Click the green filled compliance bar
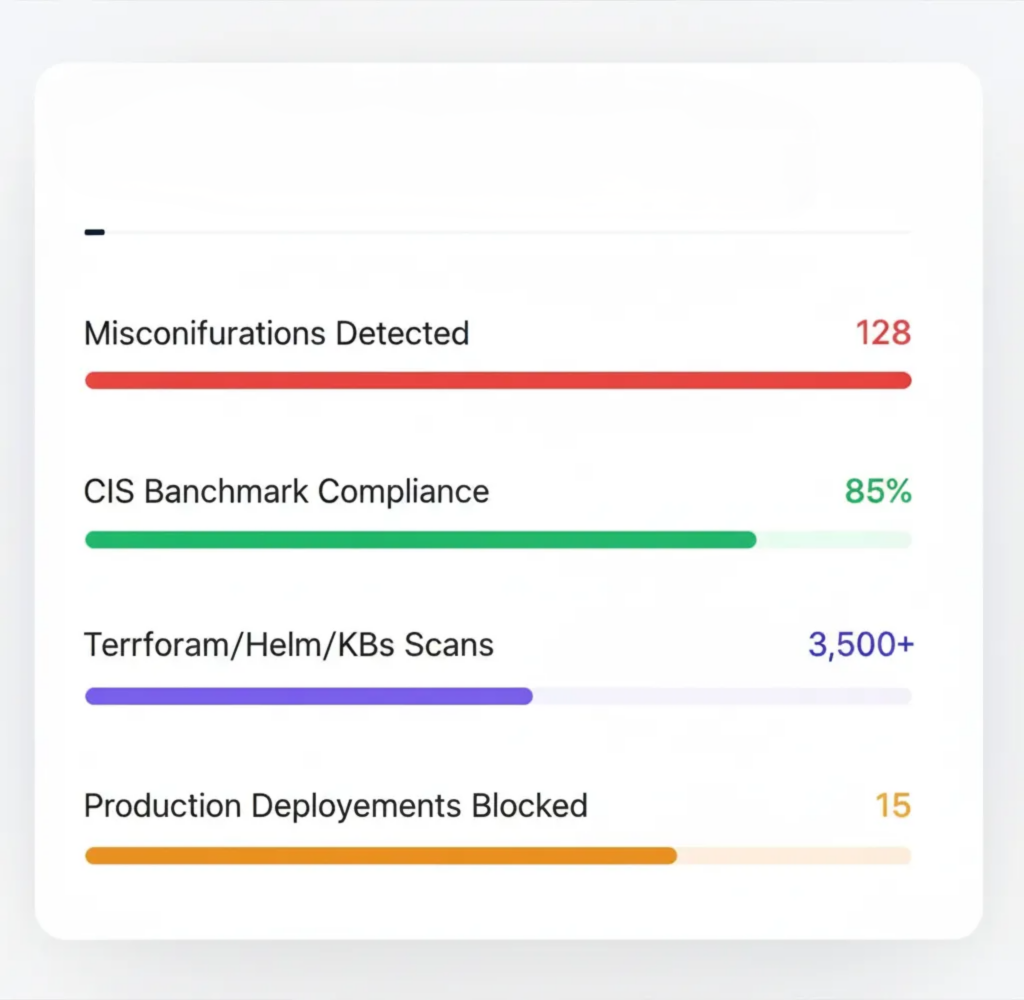 [x=420, y=540]
